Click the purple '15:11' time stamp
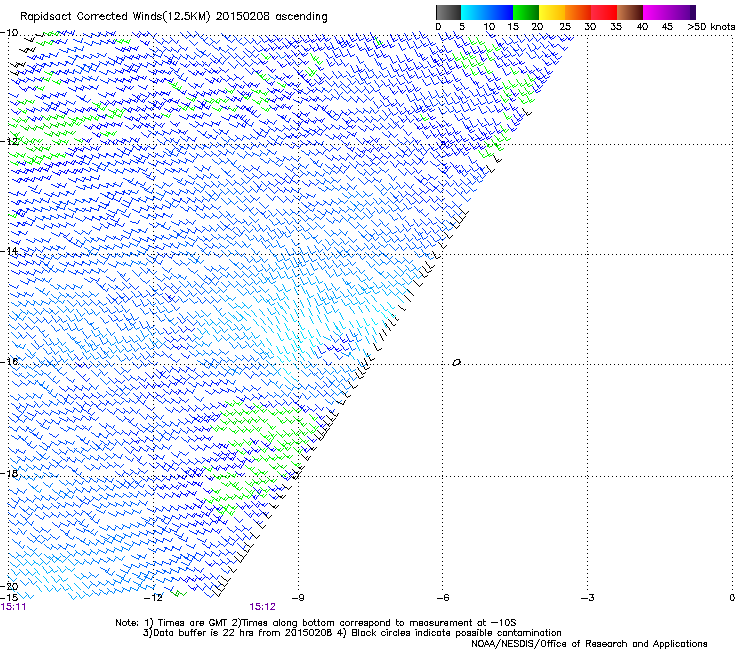The width and height of the screenshot is (740, 650). (x=13, y=607)
